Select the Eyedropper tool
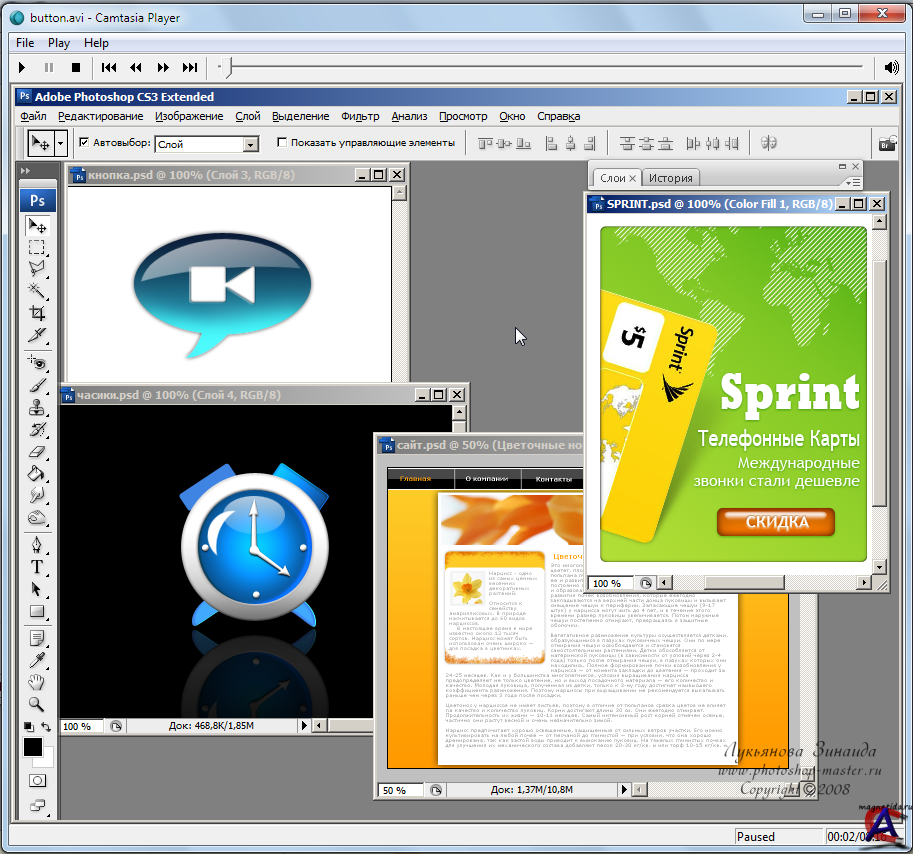Screen dimensions: 913x854 click(x=37, y=658)
